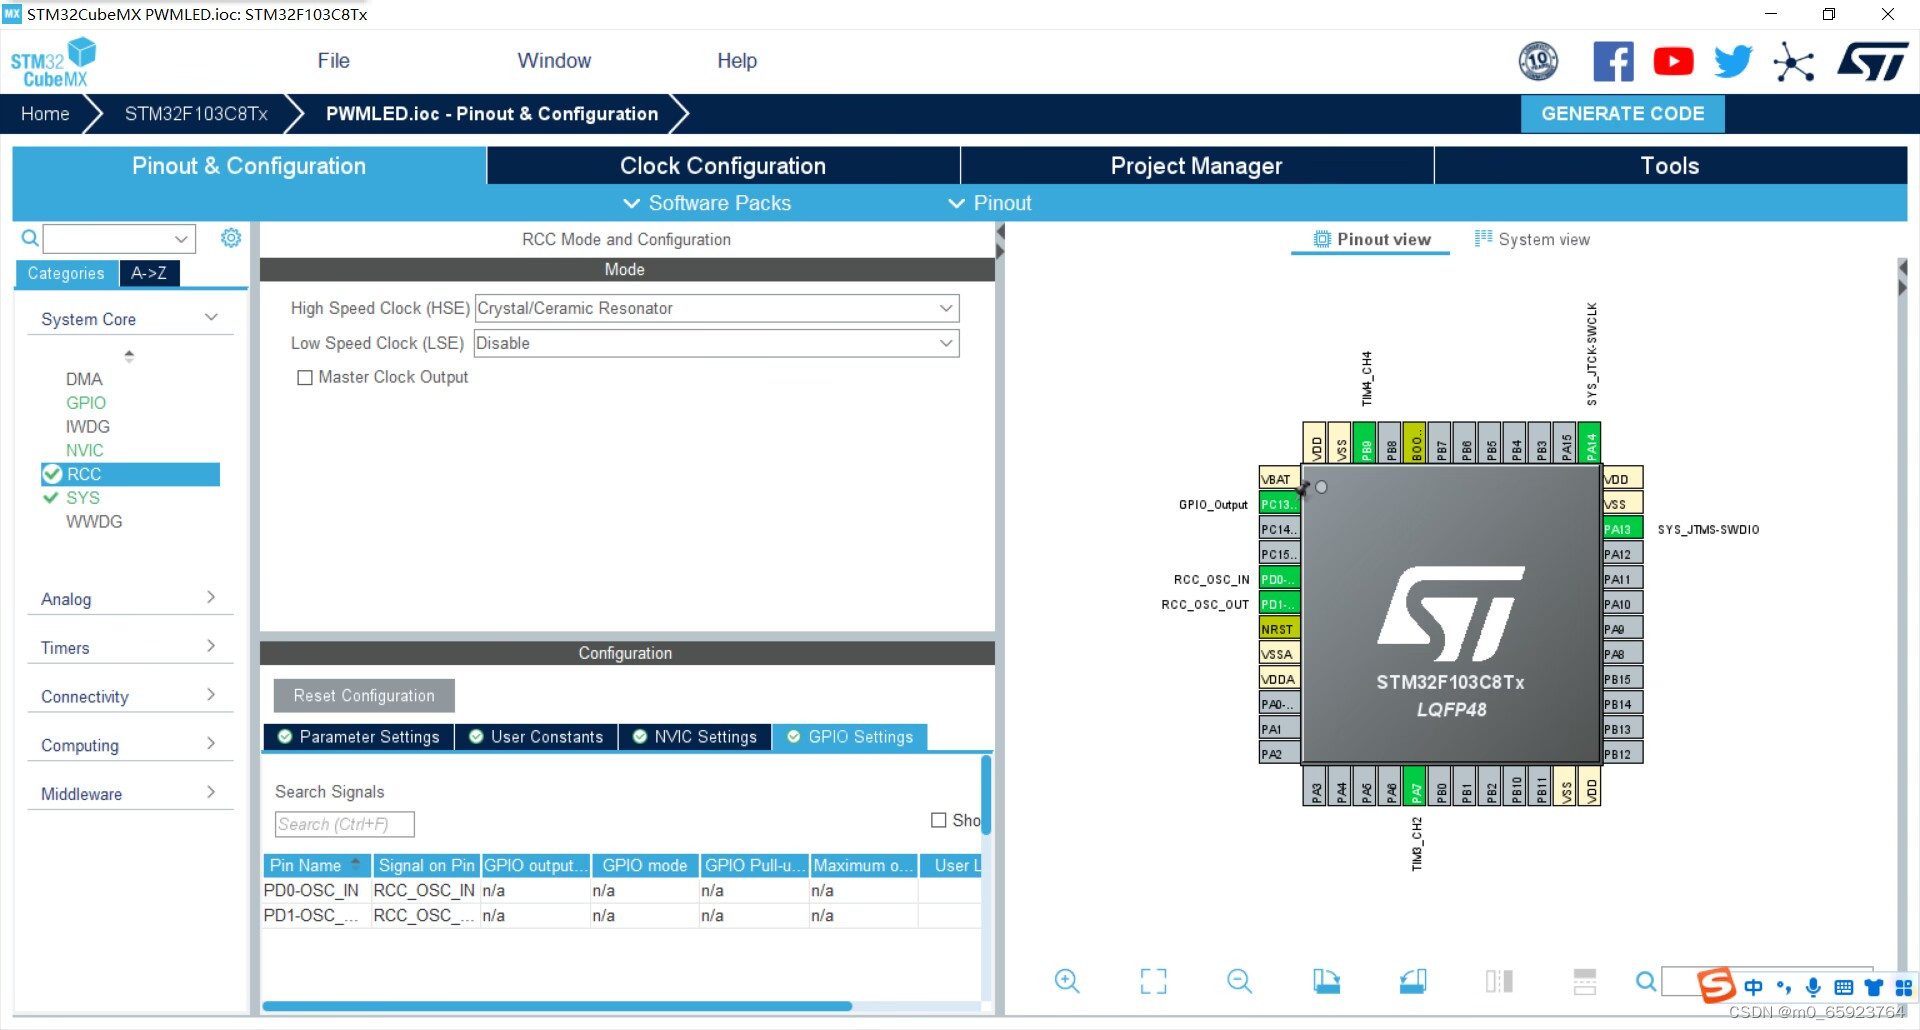The height and width of the screenshot is (1030, 1920).
Task: Zoom in on the pinout view
Action: [x=1067, y=981]
